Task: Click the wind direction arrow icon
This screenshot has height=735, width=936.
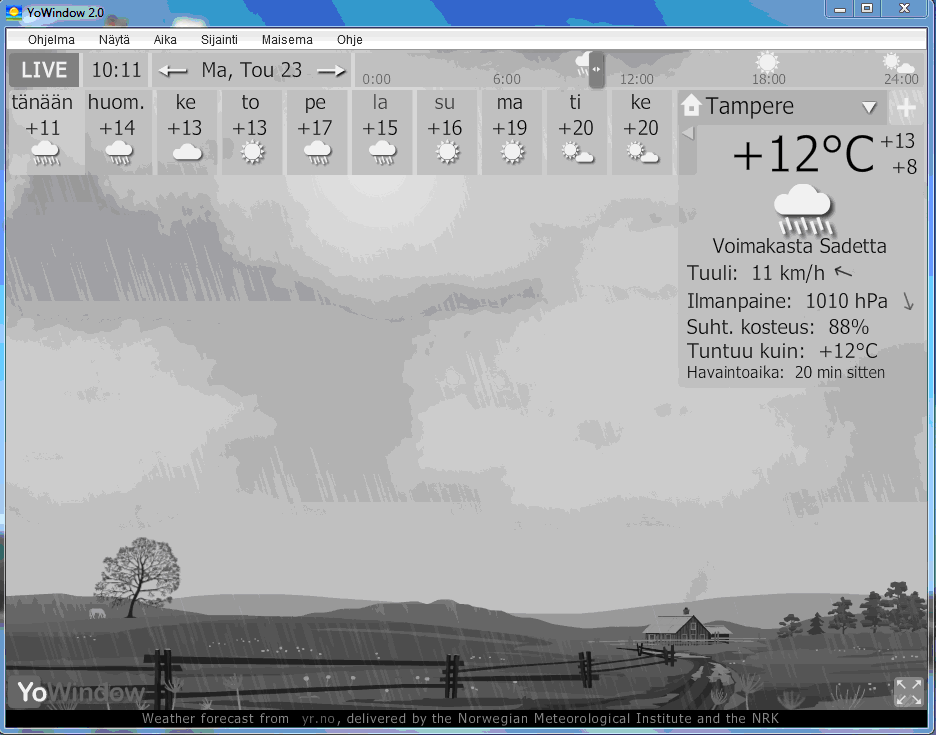Action: click(843, 272)
